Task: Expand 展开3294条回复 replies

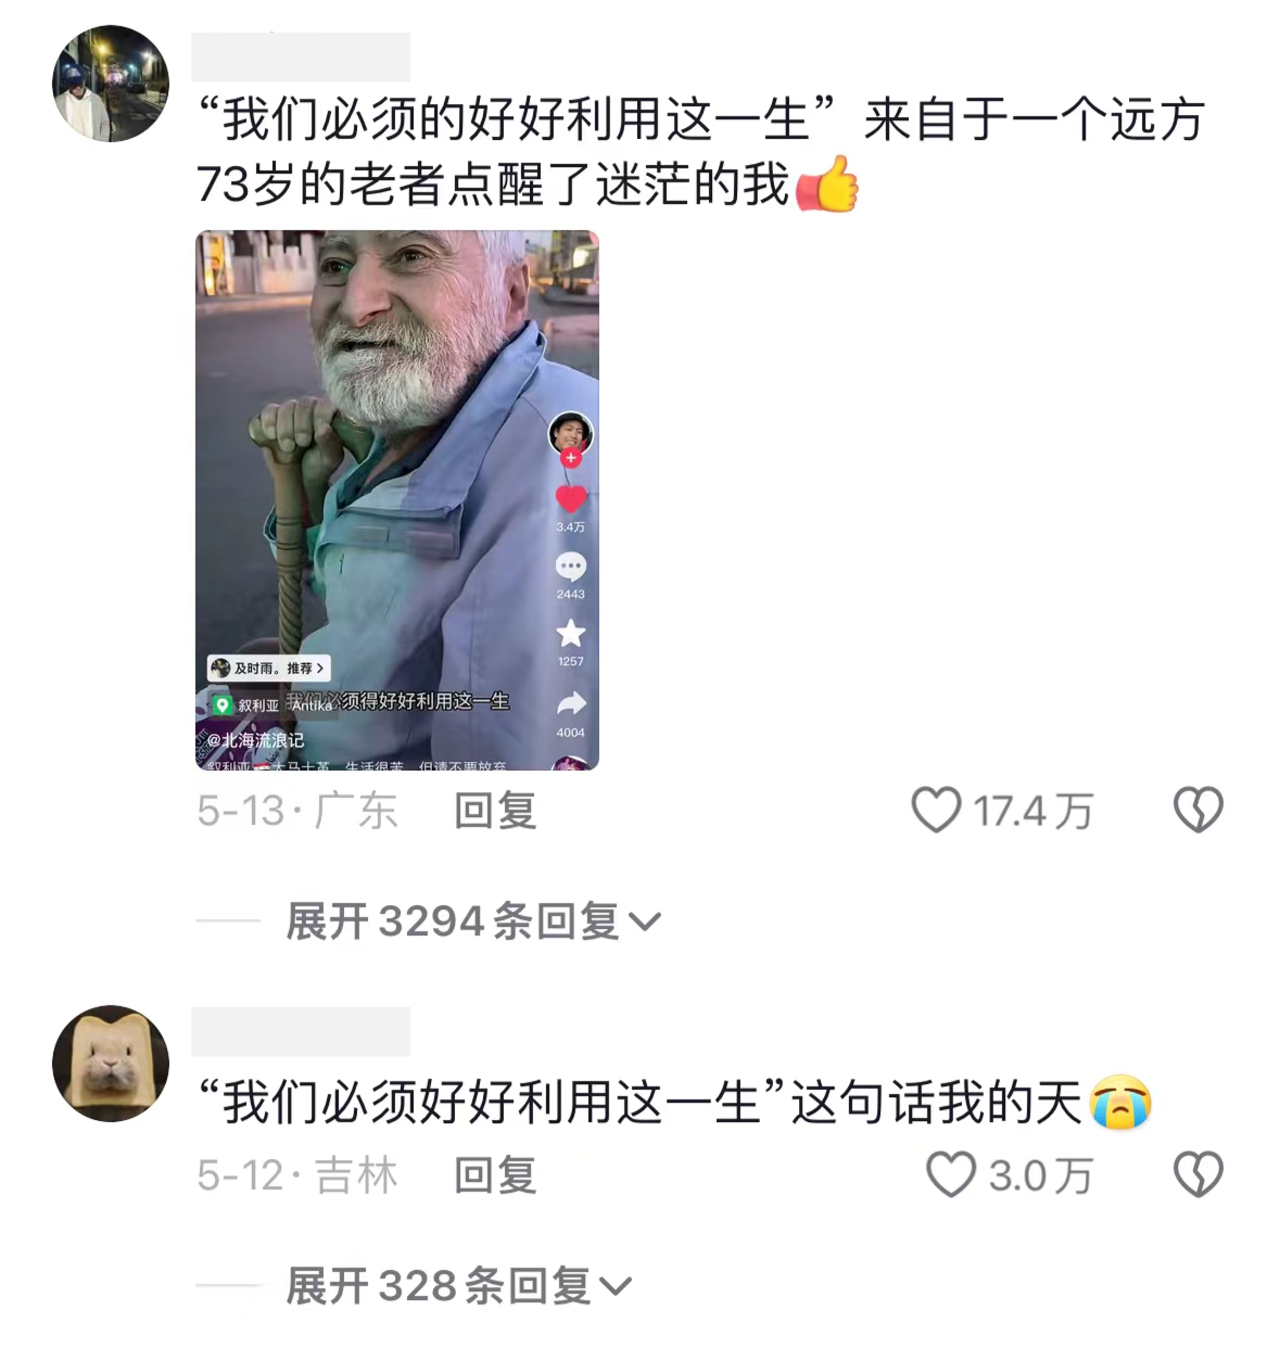Action: coord(473,921)
